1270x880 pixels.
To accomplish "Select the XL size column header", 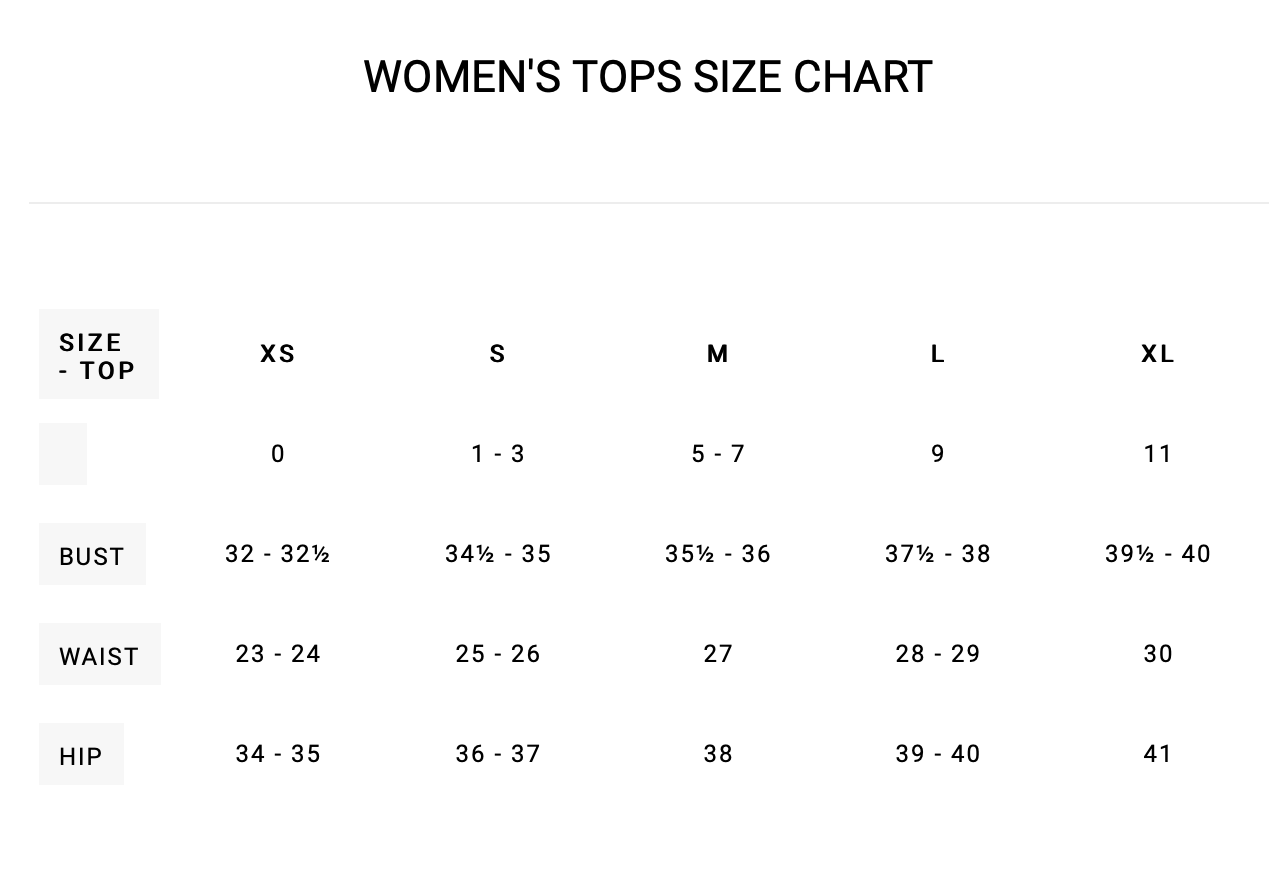I will click(x=1158, y=354).
